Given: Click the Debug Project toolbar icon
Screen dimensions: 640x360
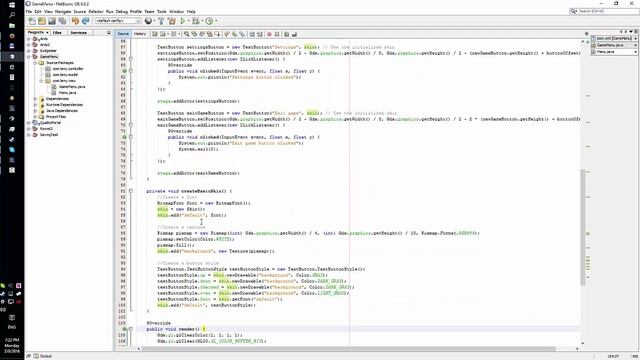Looking at the screenshot, I should [x=196, y=21].
